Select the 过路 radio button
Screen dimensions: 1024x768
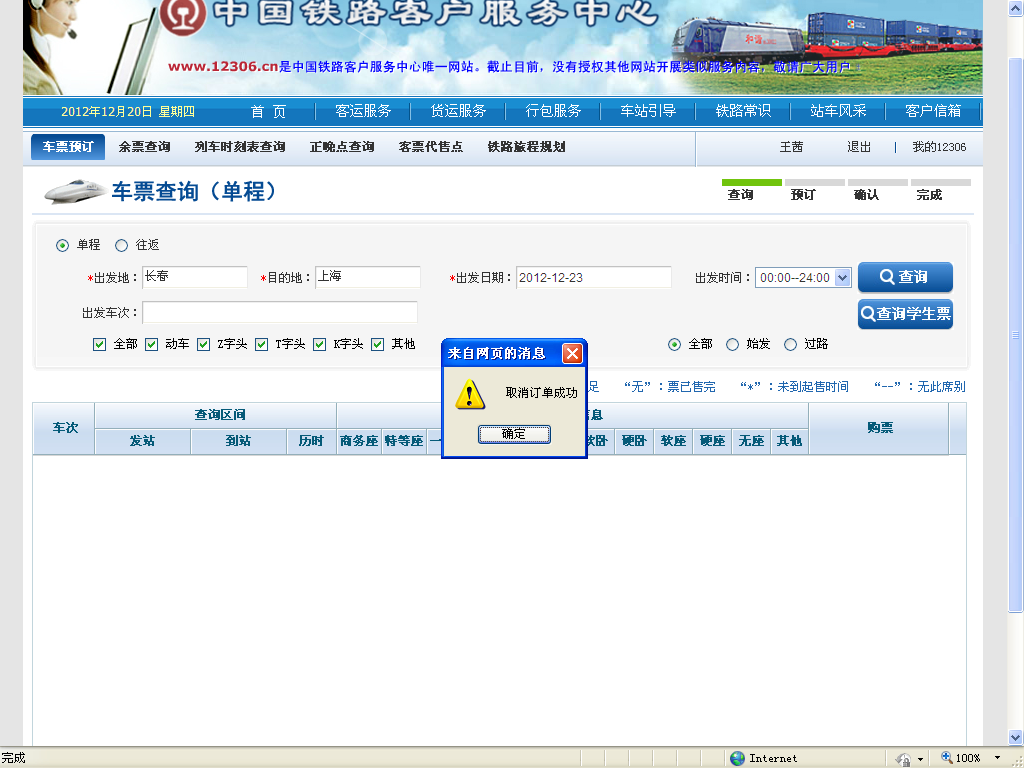point(790,344)
